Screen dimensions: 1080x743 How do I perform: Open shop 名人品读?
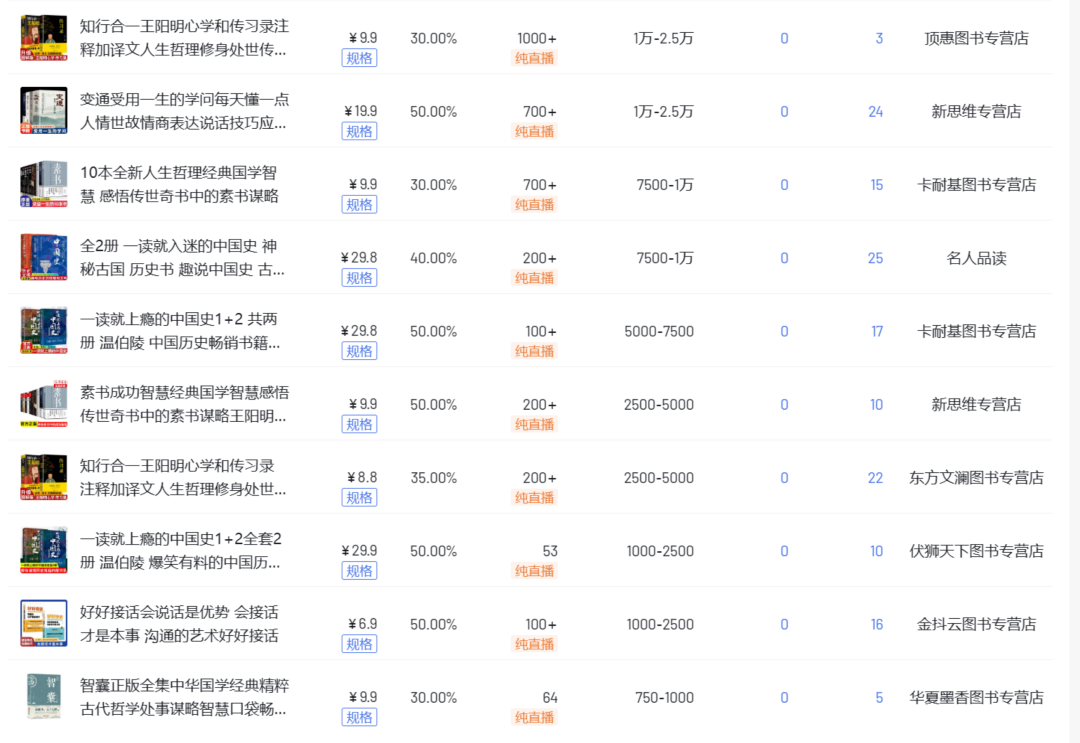coord(976,258)
